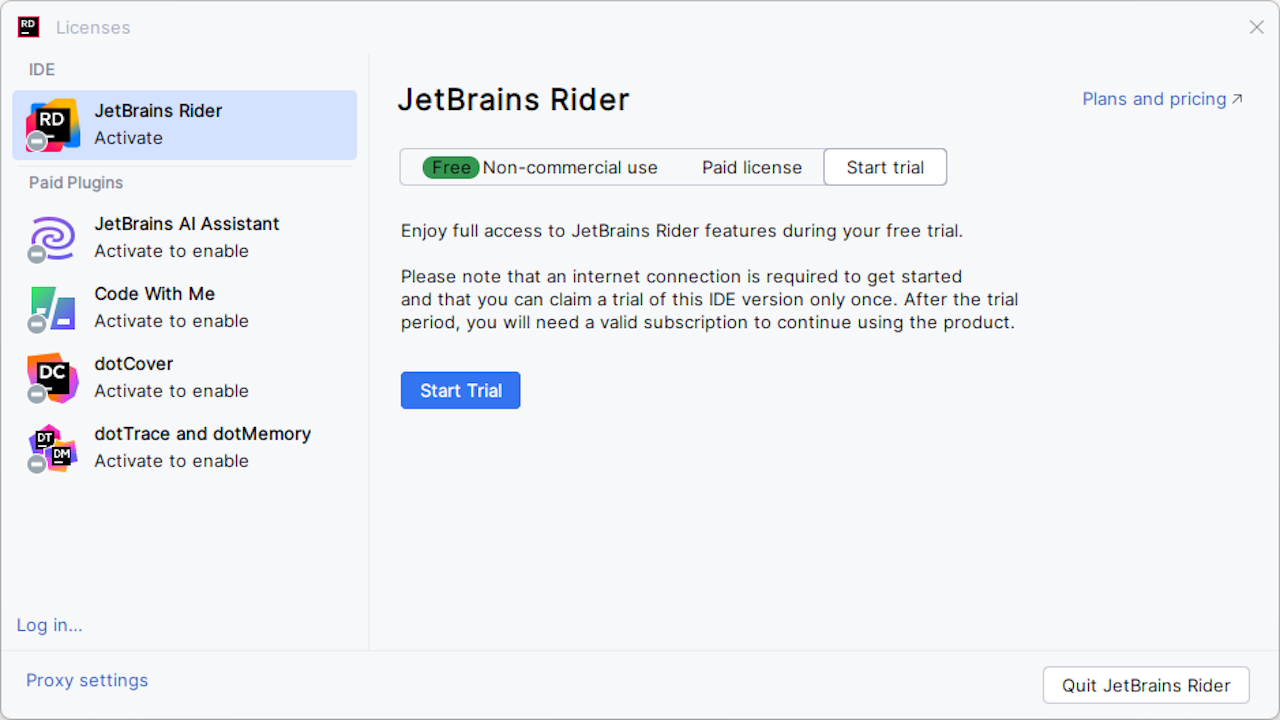Click the JetBrains AI Assistant plugin icon
Image resolution: width=1280 pixels, height=720 pixels.
click(51, 237)
